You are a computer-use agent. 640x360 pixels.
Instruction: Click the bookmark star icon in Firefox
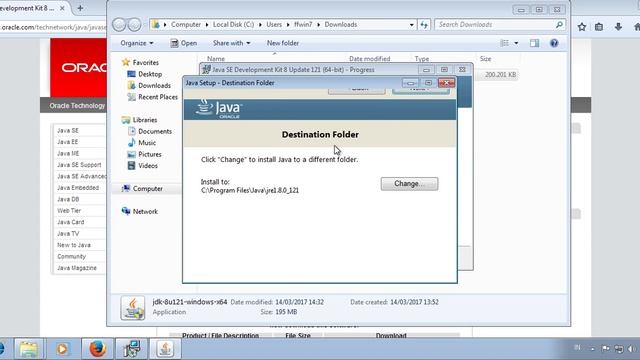582,27
